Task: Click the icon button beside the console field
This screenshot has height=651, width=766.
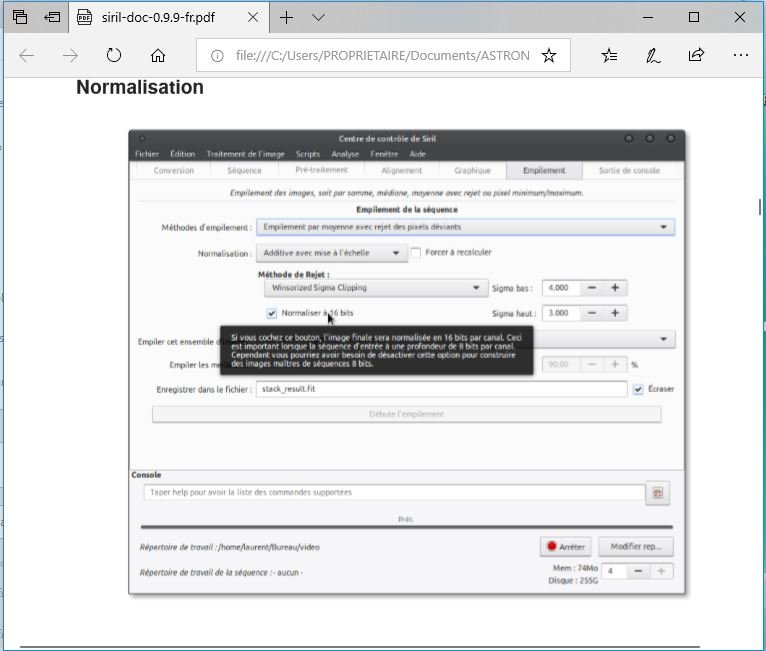Action: click(x=658, y=493)
